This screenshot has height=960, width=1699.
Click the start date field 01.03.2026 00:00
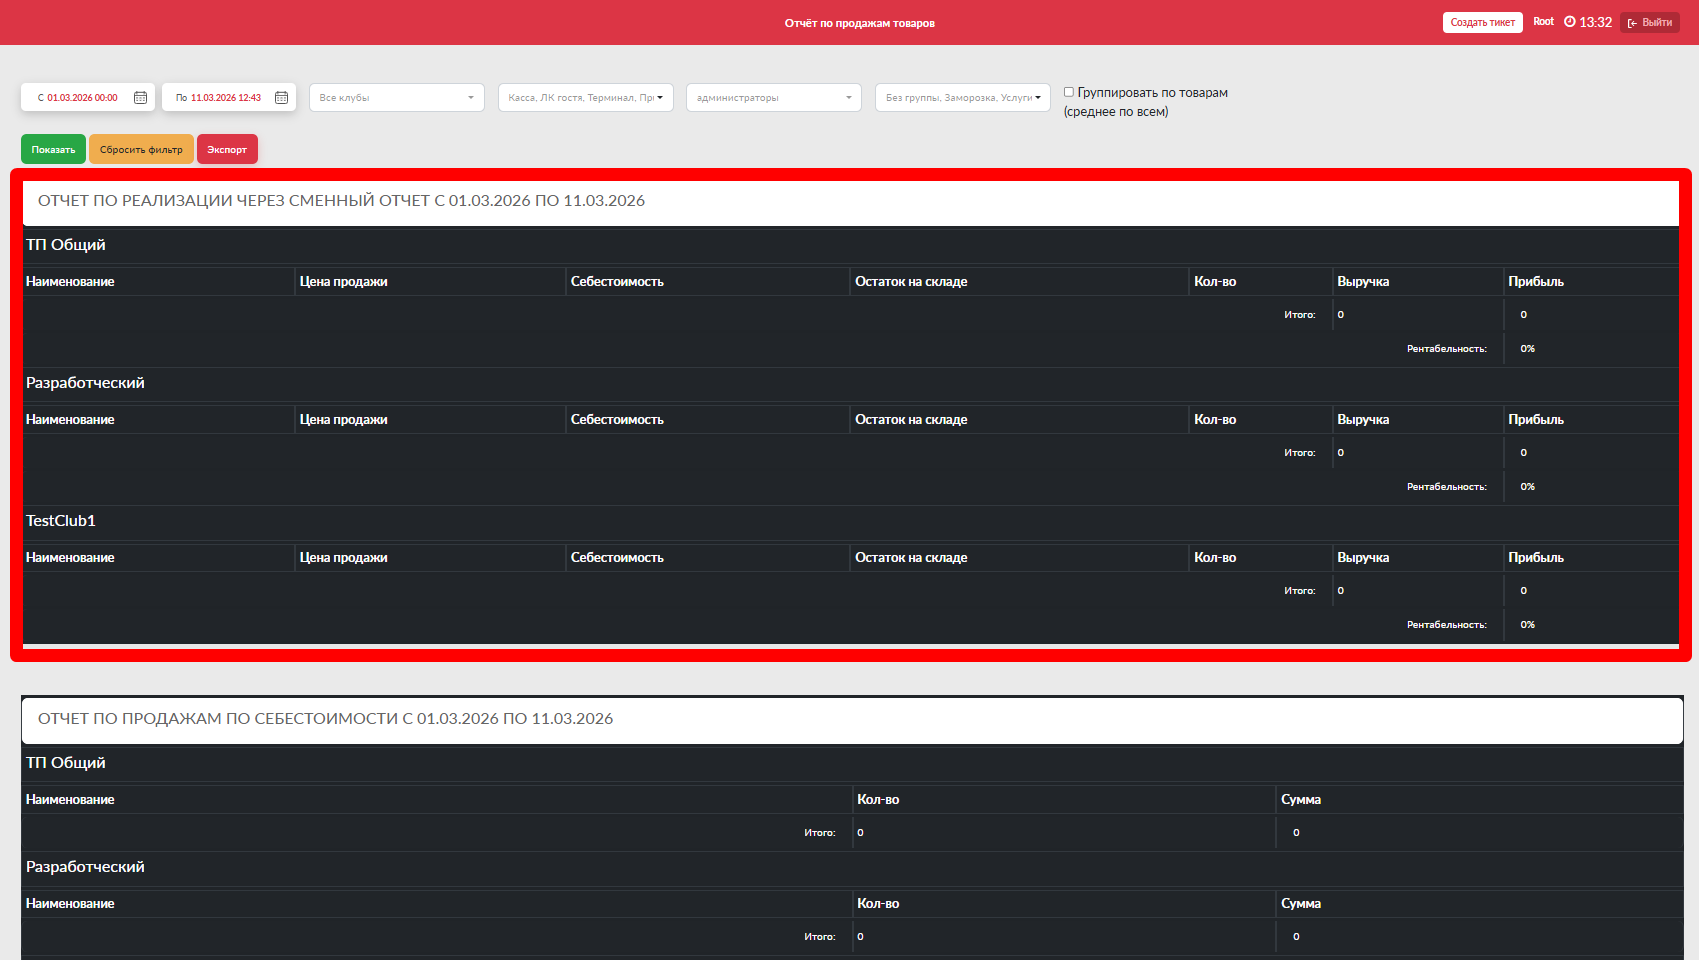[82, 98]
